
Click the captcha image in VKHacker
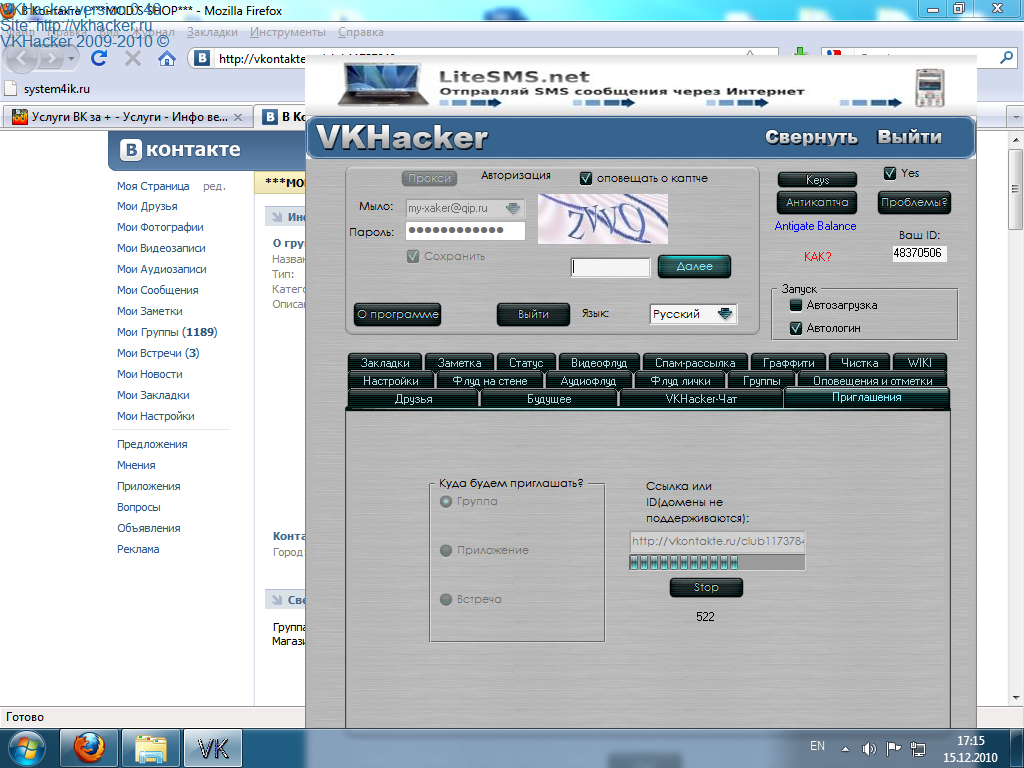[x=602, y=219]
